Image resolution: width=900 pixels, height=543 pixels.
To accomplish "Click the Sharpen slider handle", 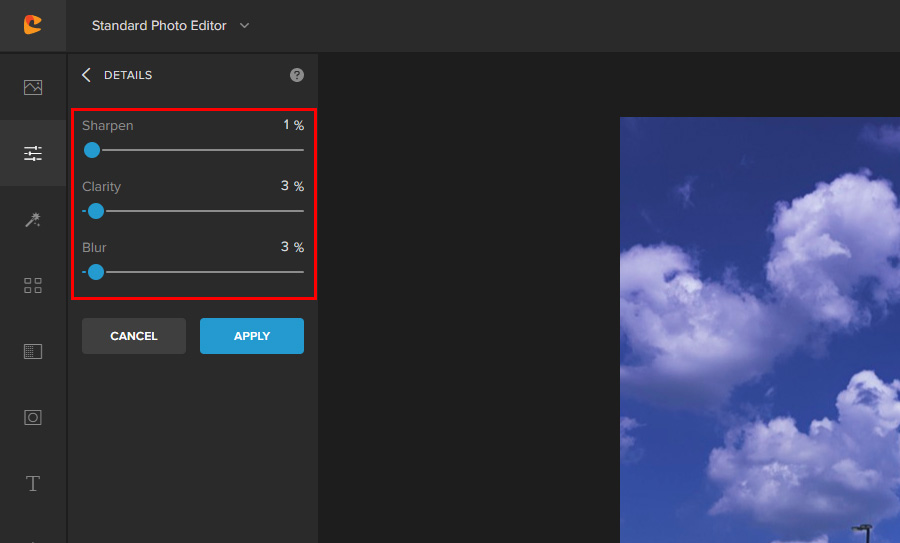I will [92, 150].
